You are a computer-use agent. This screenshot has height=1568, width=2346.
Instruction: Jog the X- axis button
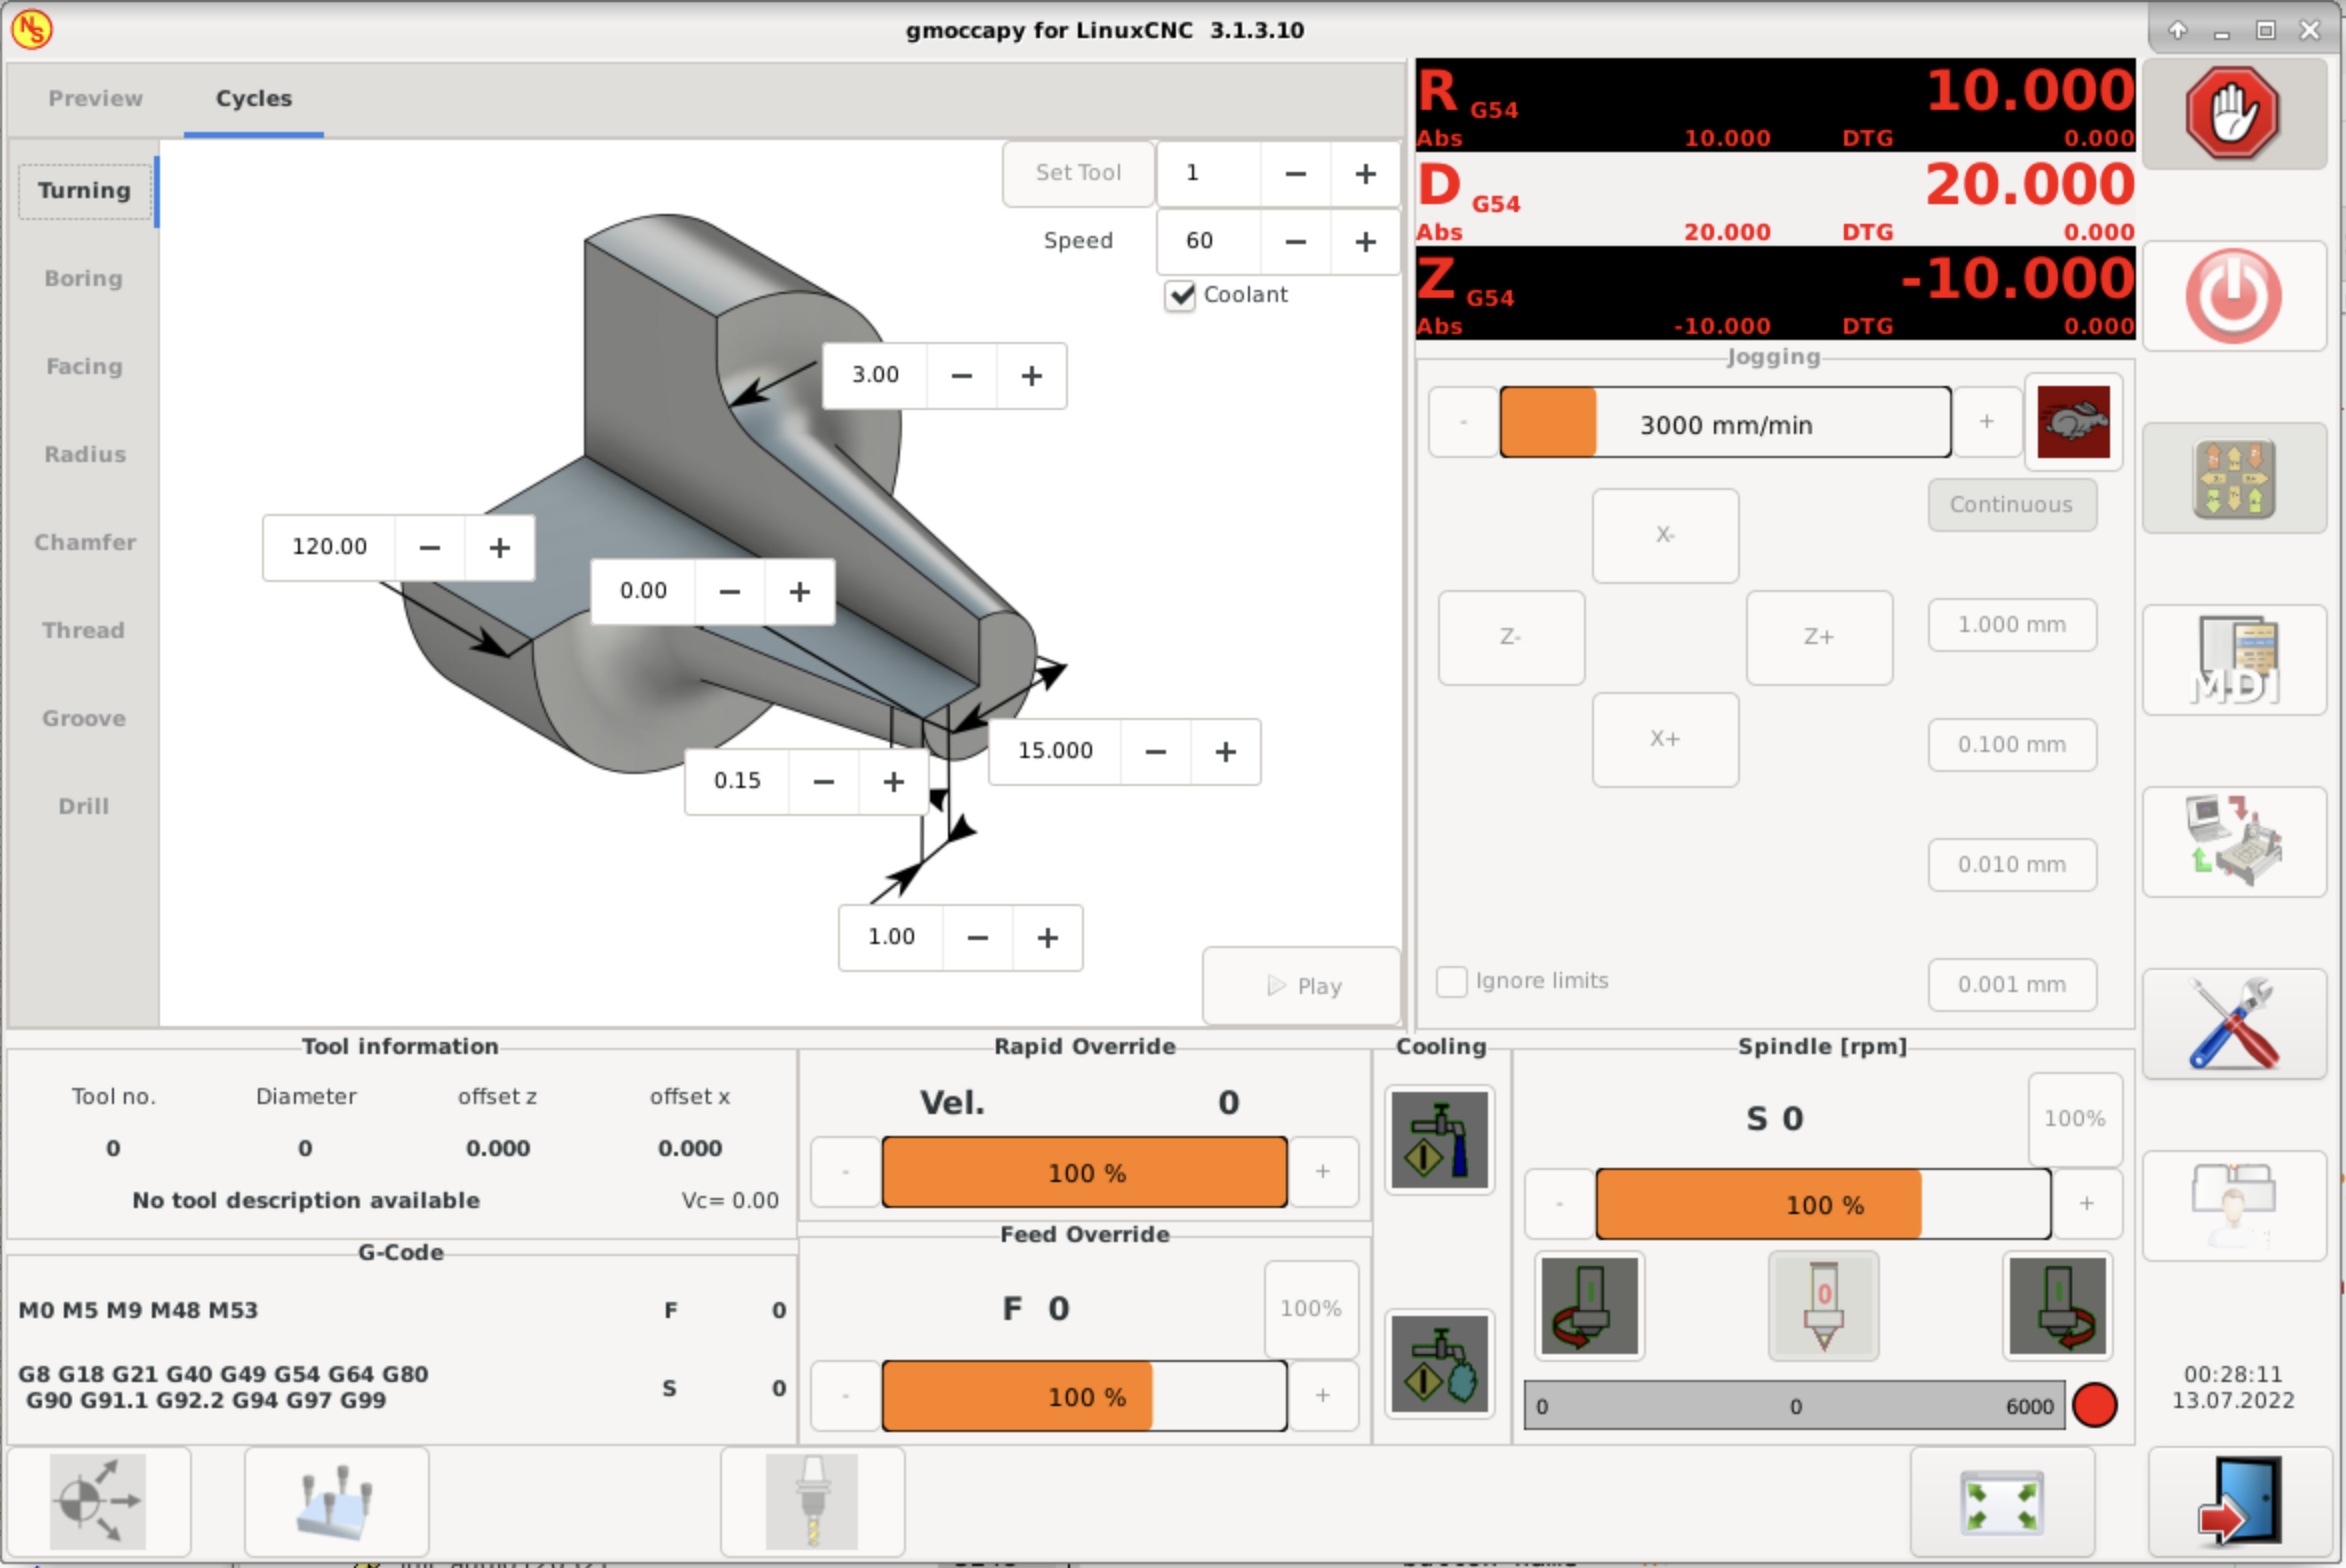click(1665, 535)
